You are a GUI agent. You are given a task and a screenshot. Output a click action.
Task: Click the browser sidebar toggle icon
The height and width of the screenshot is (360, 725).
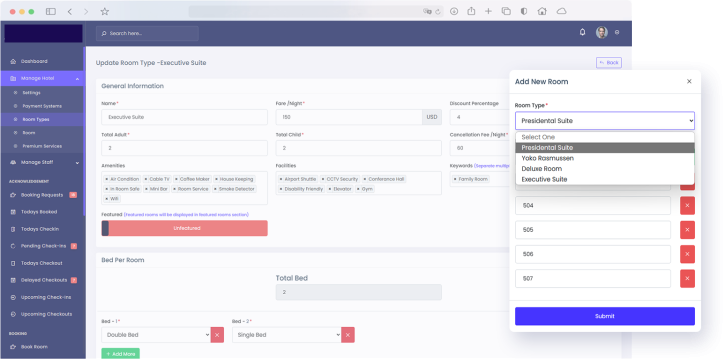(x=51, y=12)
